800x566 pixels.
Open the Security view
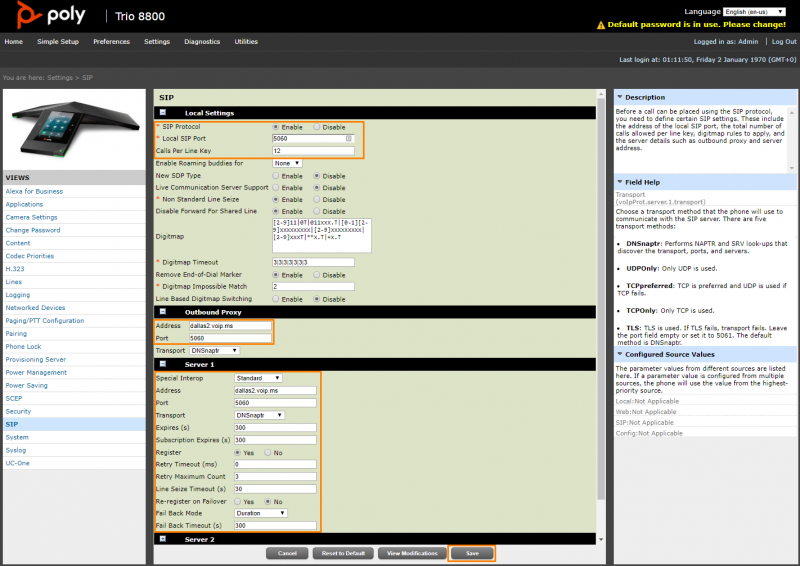click(x=18, y=411)
